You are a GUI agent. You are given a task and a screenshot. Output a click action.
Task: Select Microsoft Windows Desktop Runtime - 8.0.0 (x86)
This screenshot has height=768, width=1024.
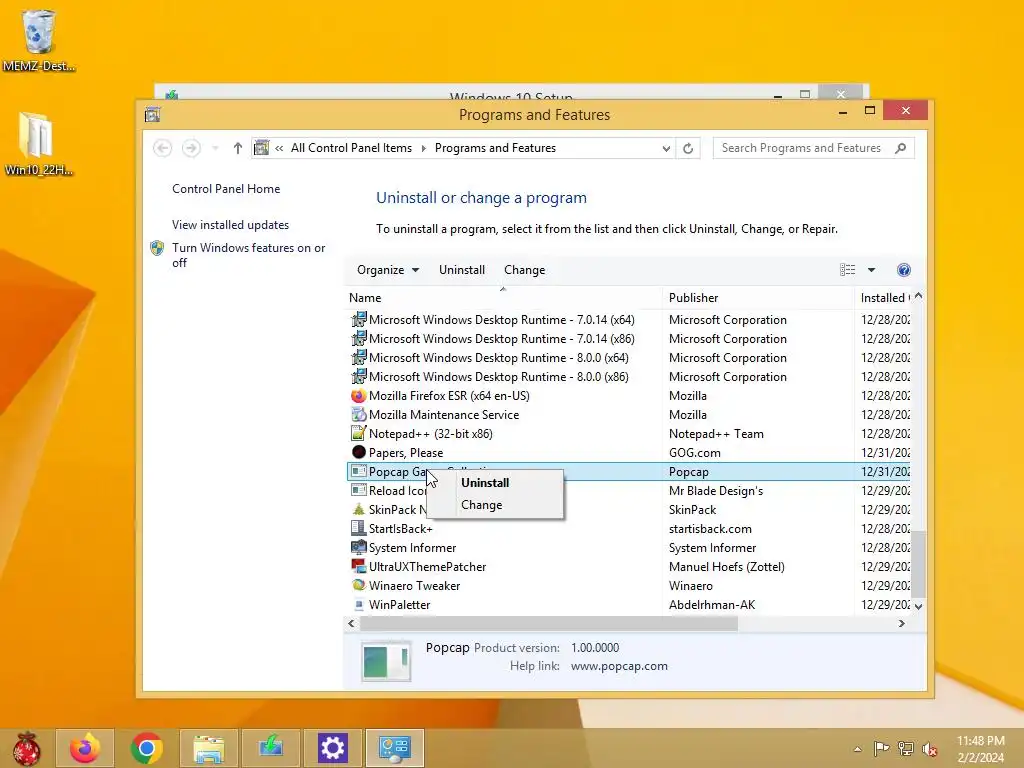pyautogui.click(x=498, y=377)
